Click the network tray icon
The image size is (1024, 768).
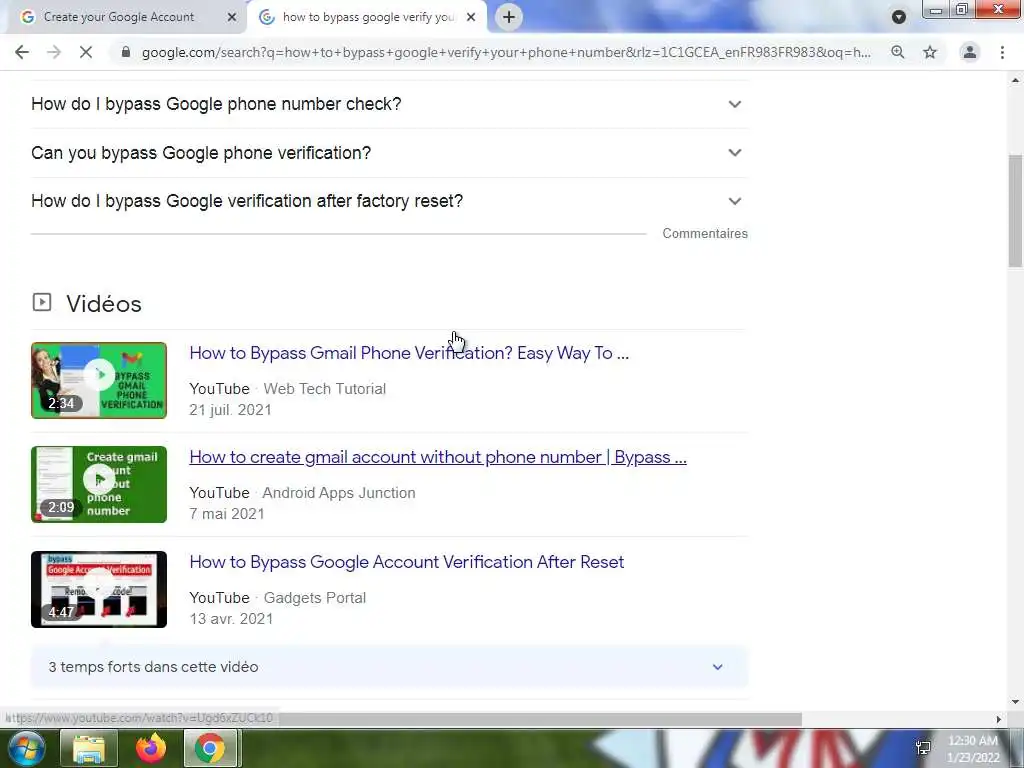[923, 748]
